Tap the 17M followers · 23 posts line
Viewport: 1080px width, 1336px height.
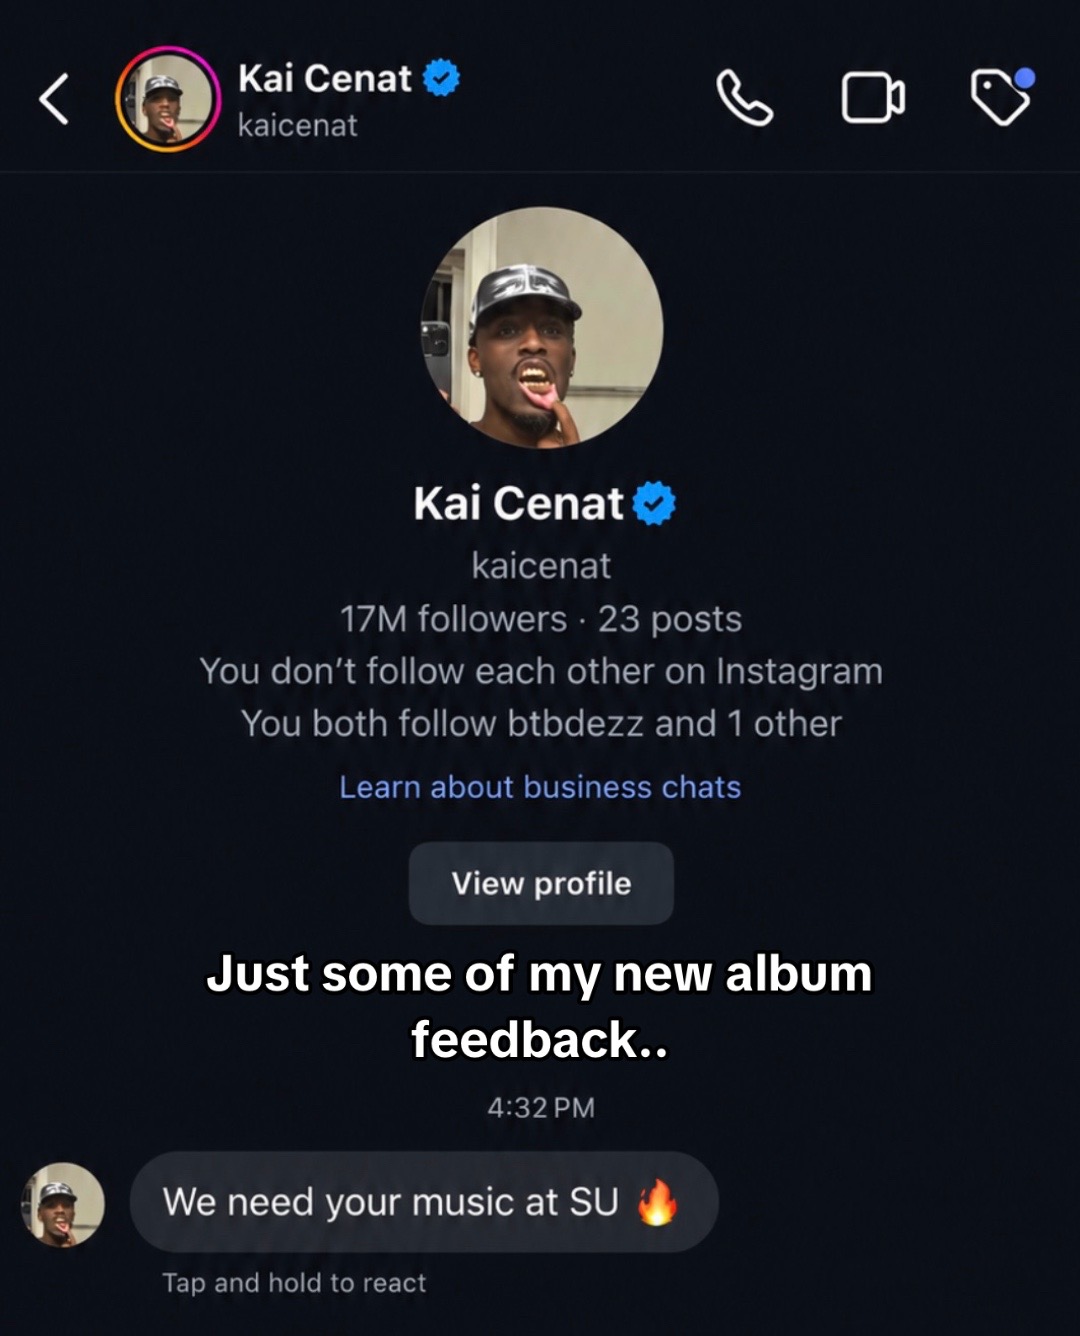tap(541, 619)
